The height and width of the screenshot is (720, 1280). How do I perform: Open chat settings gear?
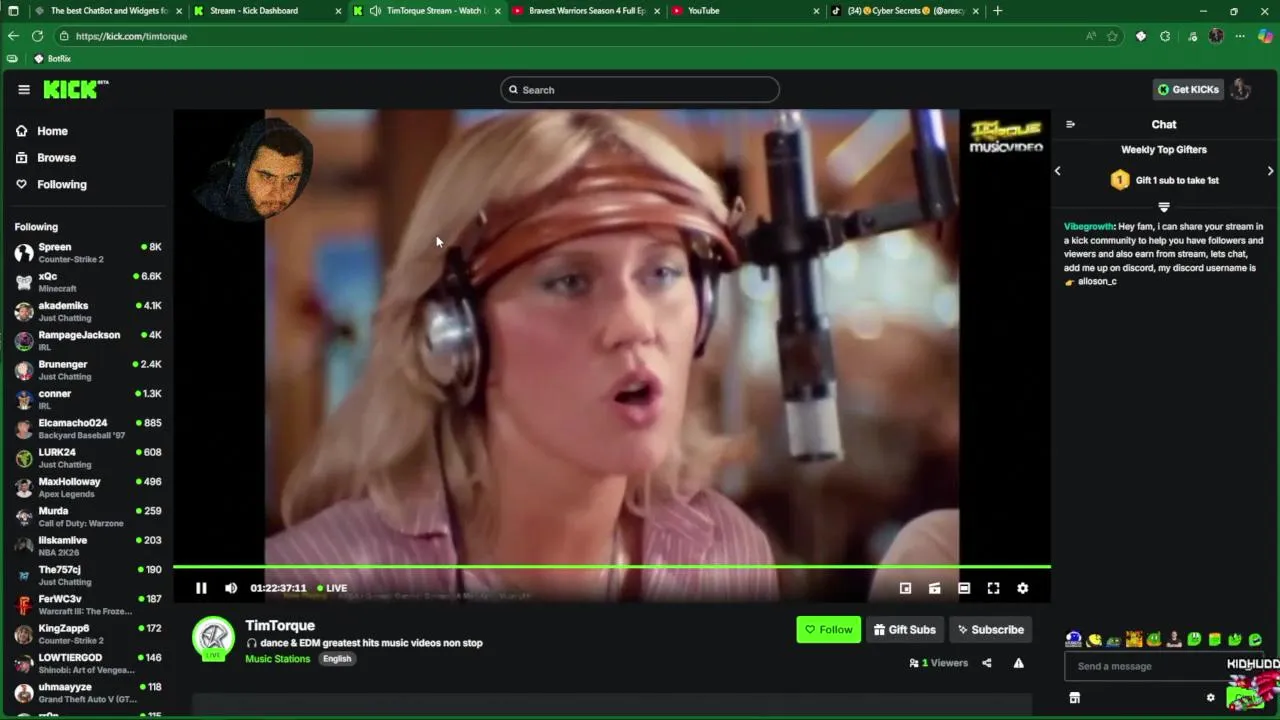(1210, 698)
